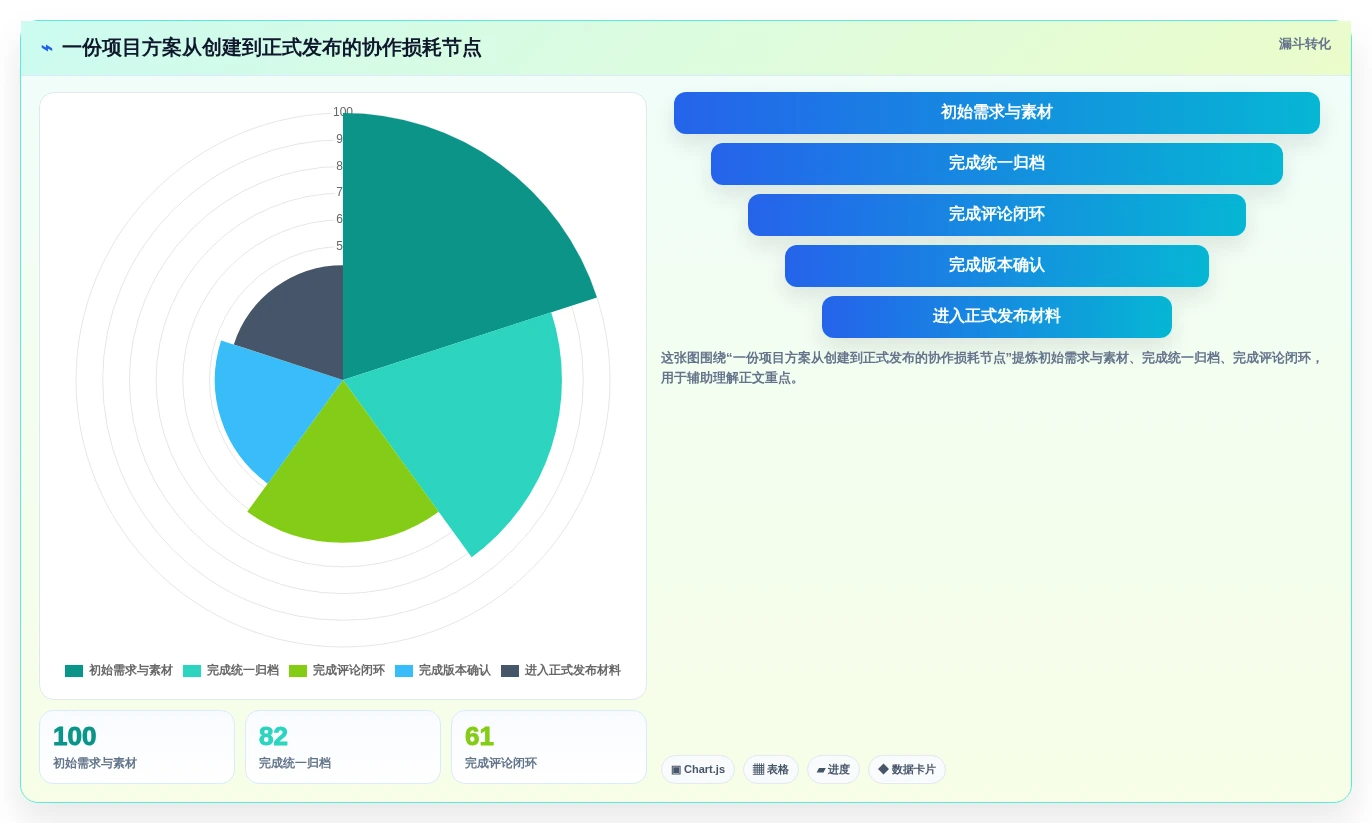Toggle 完成评论闭环 legend swatch

click(x=298, y=671)
